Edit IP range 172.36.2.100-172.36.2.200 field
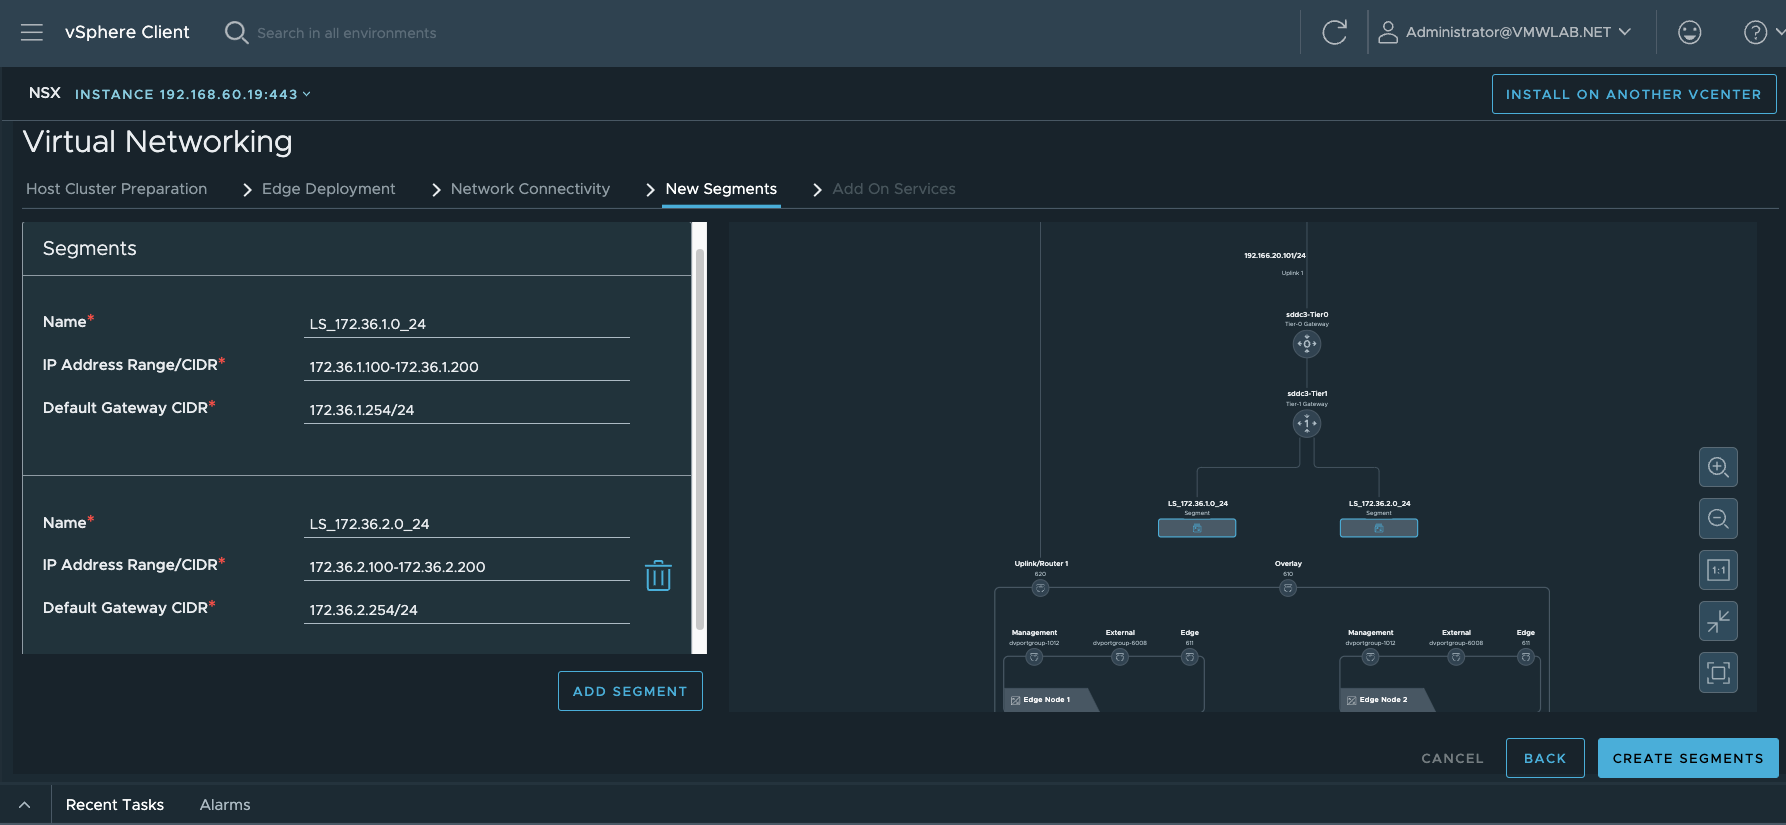Viewport: 1786px width, 825px height. (467, 567)
